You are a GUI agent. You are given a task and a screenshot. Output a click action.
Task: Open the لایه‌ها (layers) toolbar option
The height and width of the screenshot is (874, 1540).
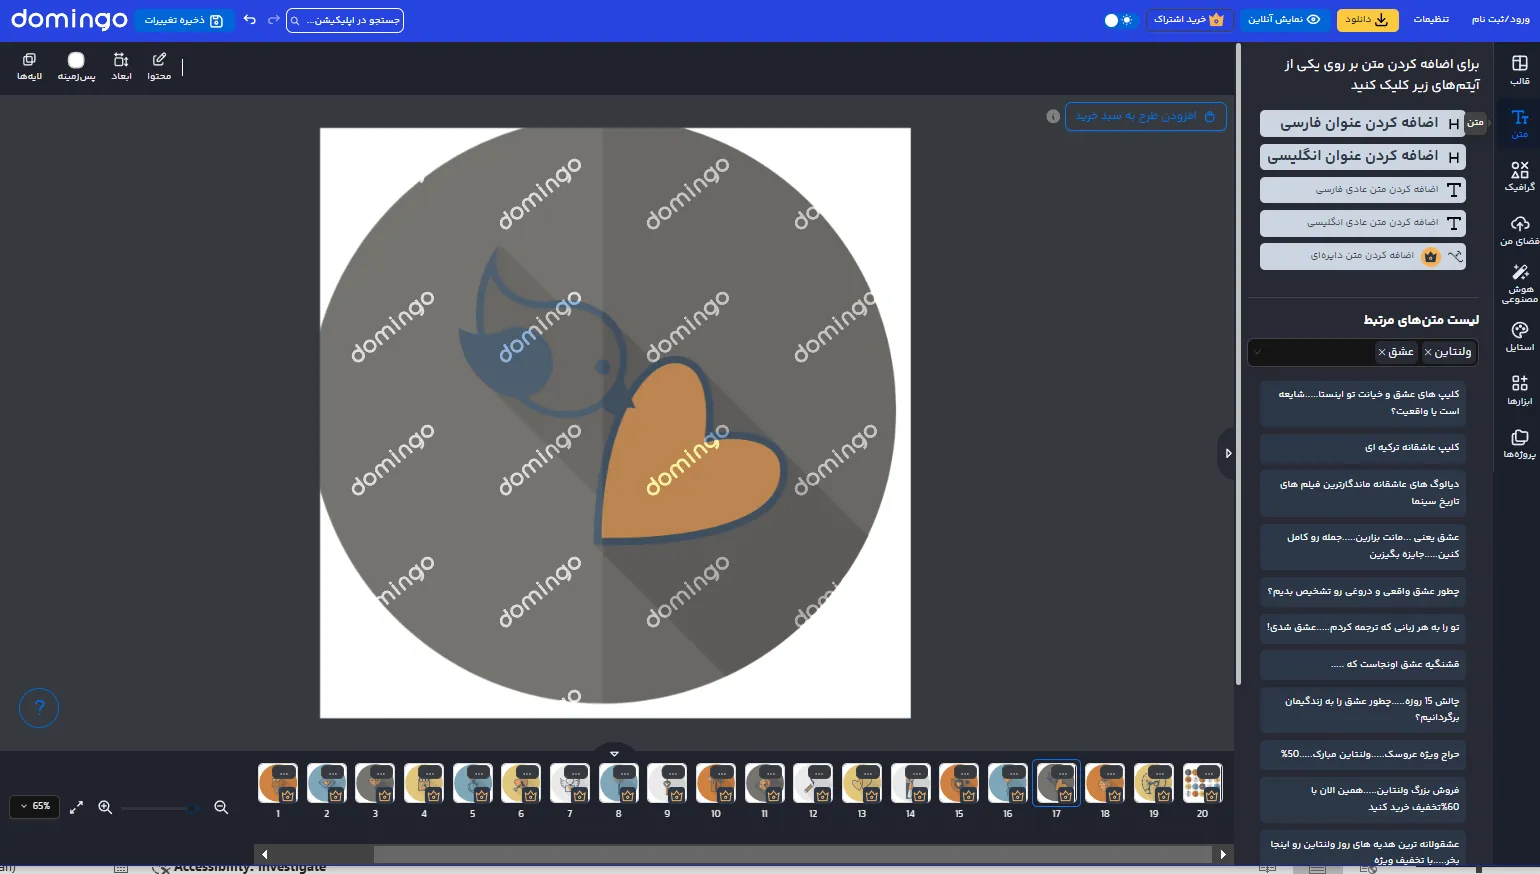pyautogui.click(x=29, y=67)
